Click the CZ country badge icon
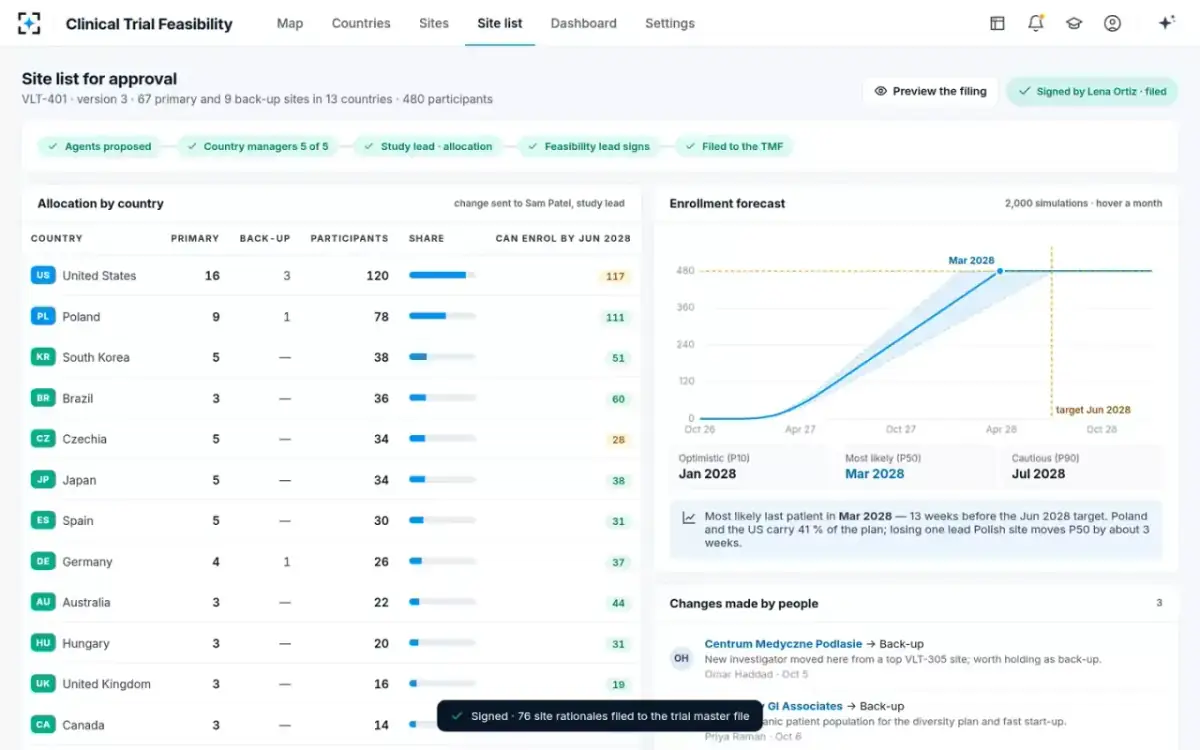This screenshot has height=750, width=1200. coord(43,439)
